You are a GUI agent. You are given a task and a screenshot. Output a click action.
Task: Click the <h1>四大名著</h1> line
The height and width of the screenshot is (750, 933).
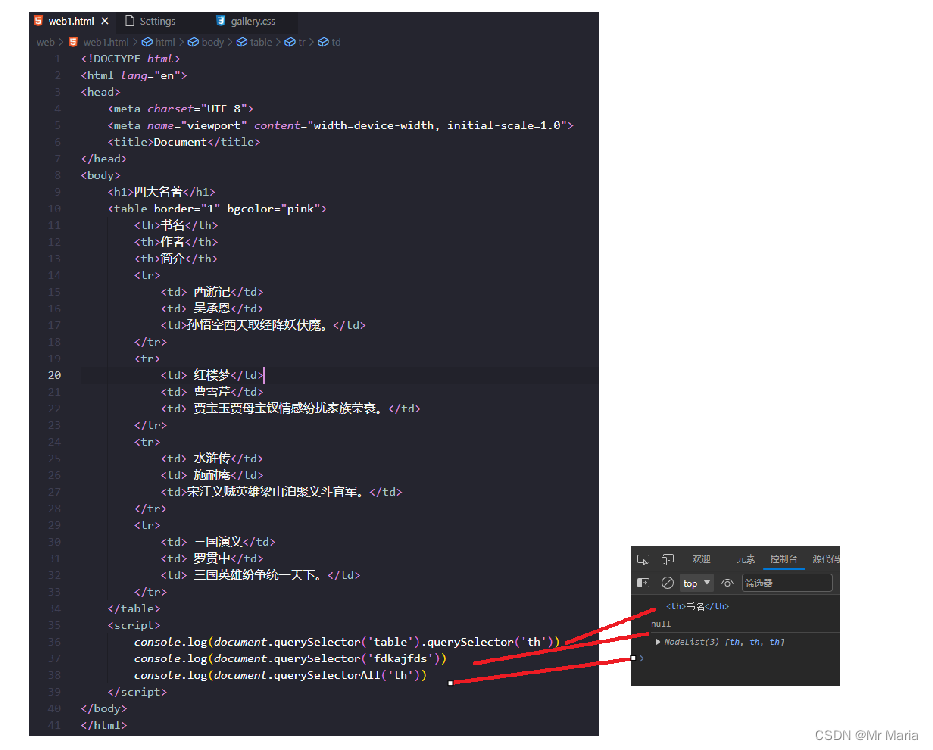point(161,192)
